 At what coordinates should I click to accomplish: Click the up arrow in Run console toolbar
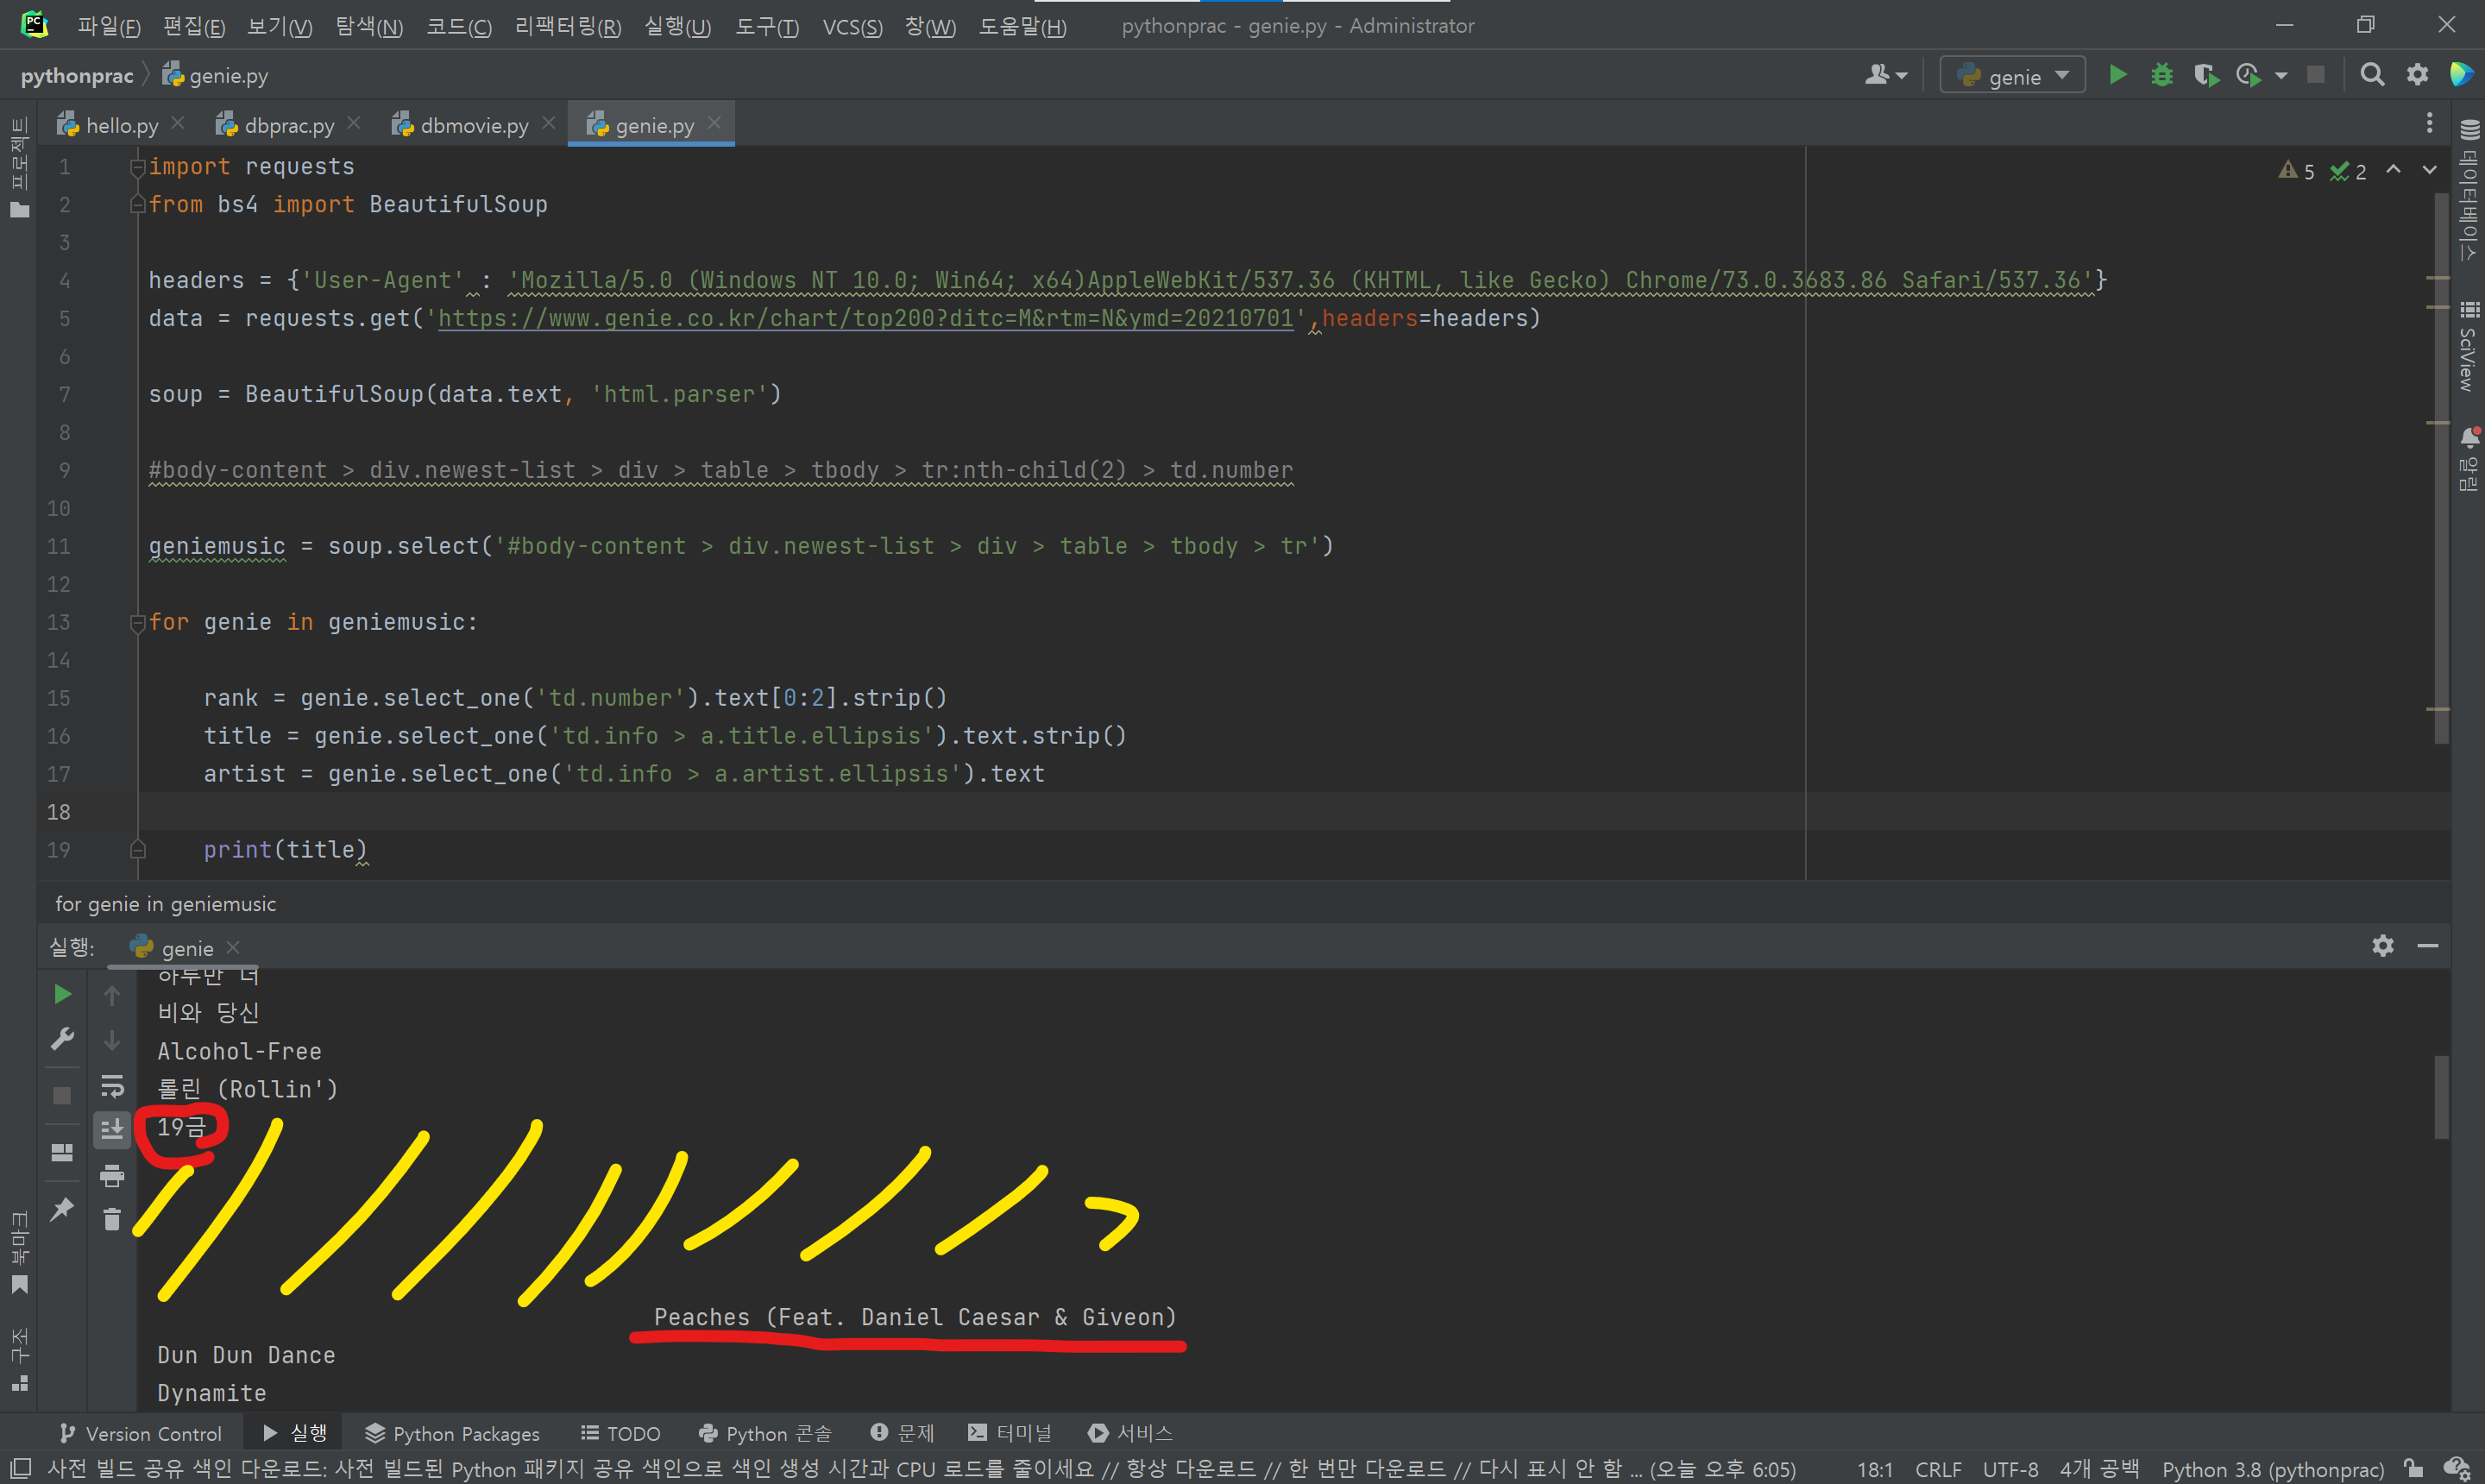click(112, 996)
